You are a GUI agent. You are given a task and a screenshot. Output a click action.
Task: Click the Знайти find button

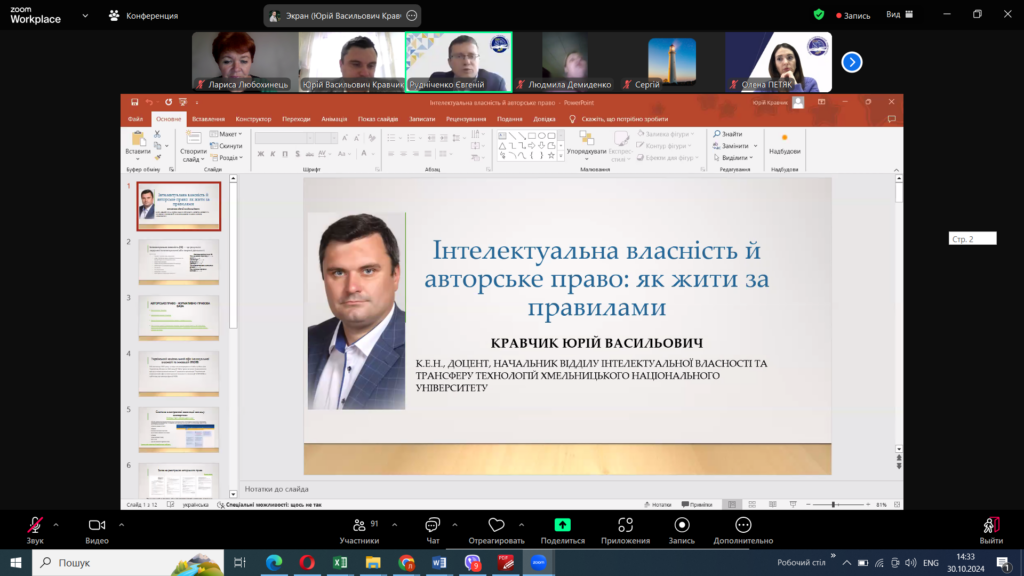[729, 134]
